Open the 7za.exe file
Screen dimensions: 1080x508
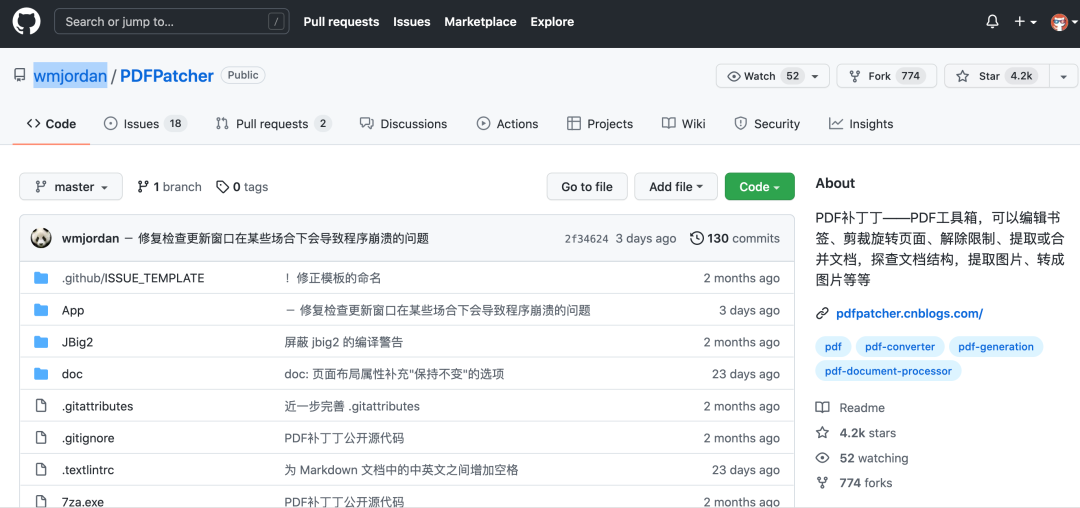tap(83, 501)
